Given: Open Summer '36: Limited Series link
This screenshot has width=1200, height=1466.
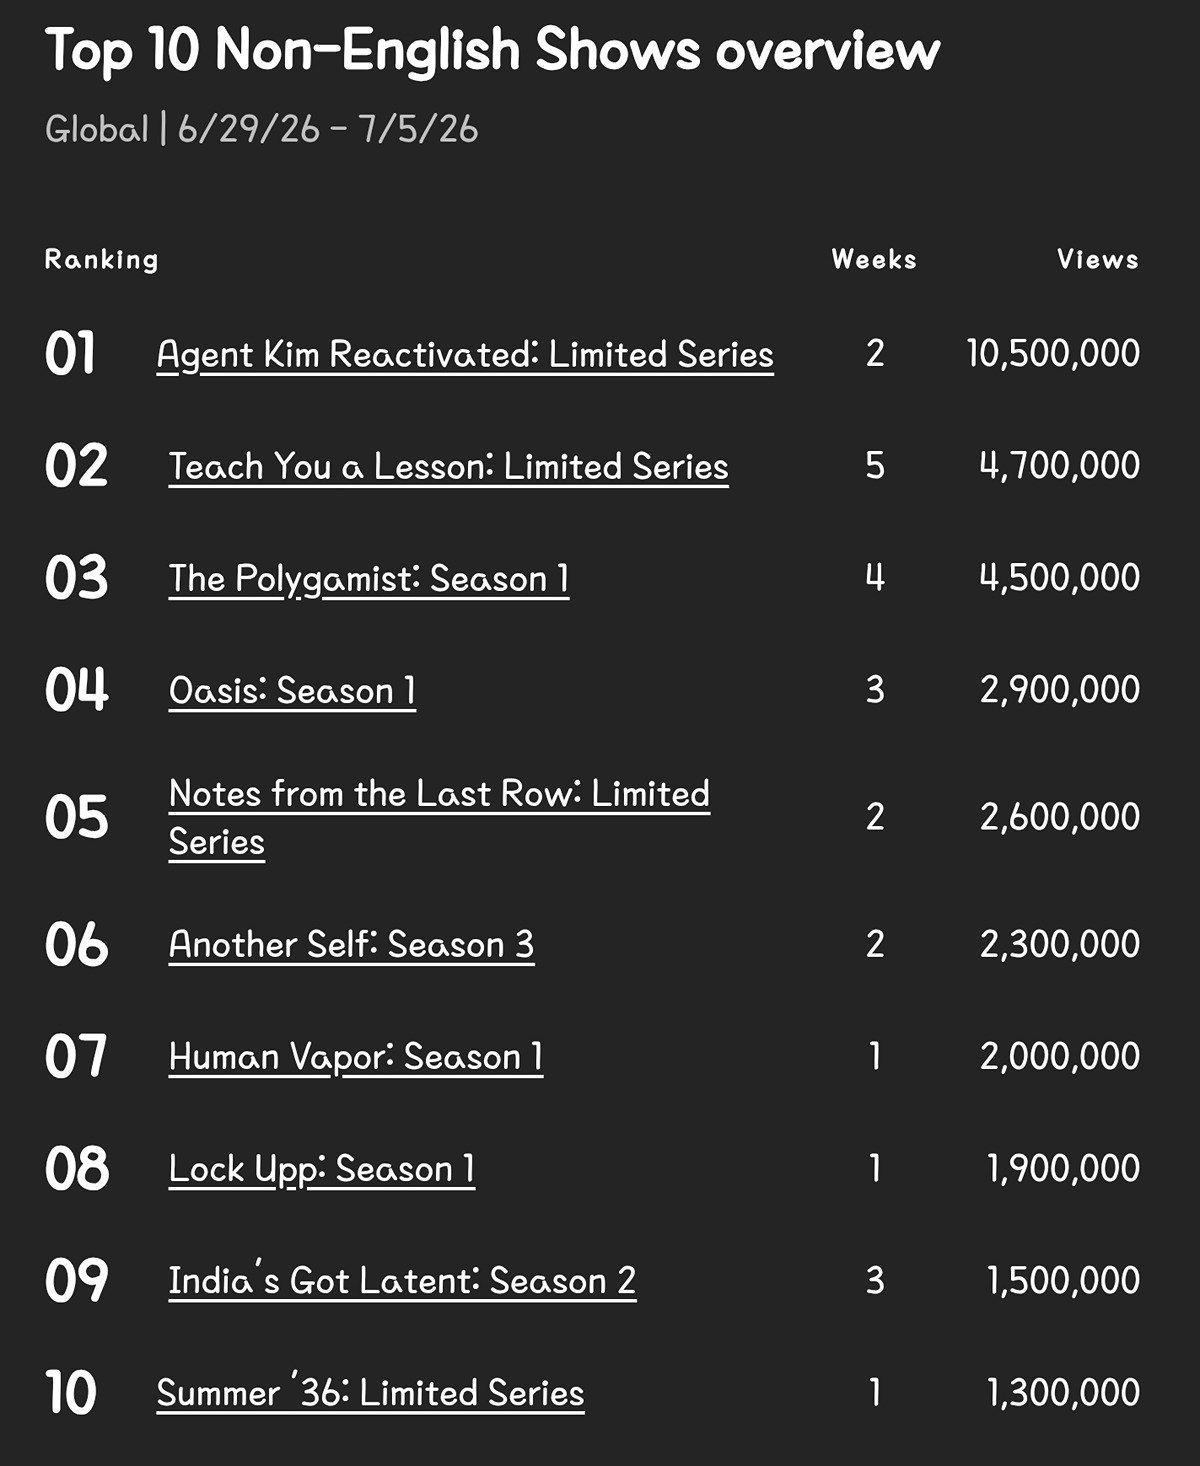Looking at the screenshot, I should coord(370,1392).
